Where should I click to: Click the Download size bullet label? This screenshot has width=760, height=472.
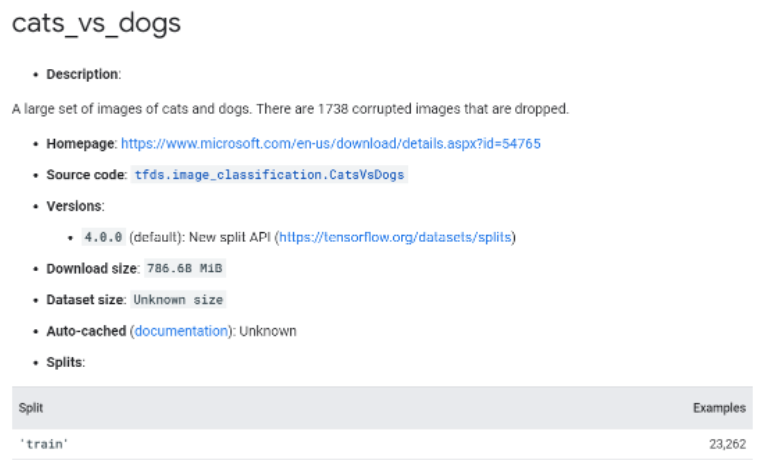pyautogui.click(x=93, y=269)
